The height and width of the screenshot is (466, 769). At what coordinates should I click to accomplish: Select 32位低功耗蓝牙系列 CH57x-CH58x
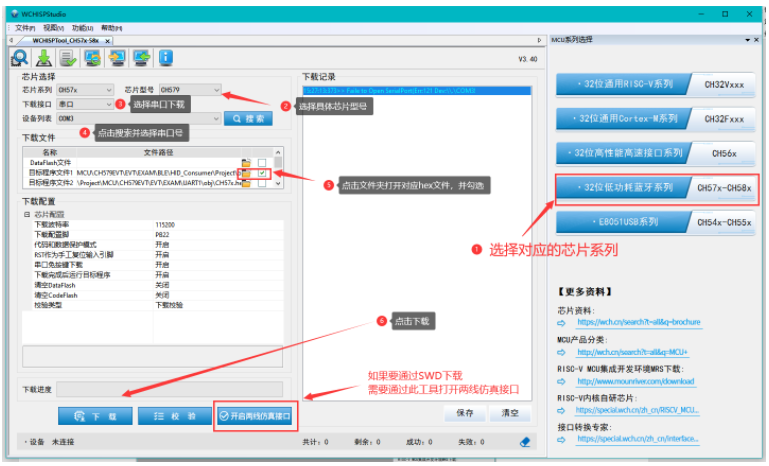point(655,188)
